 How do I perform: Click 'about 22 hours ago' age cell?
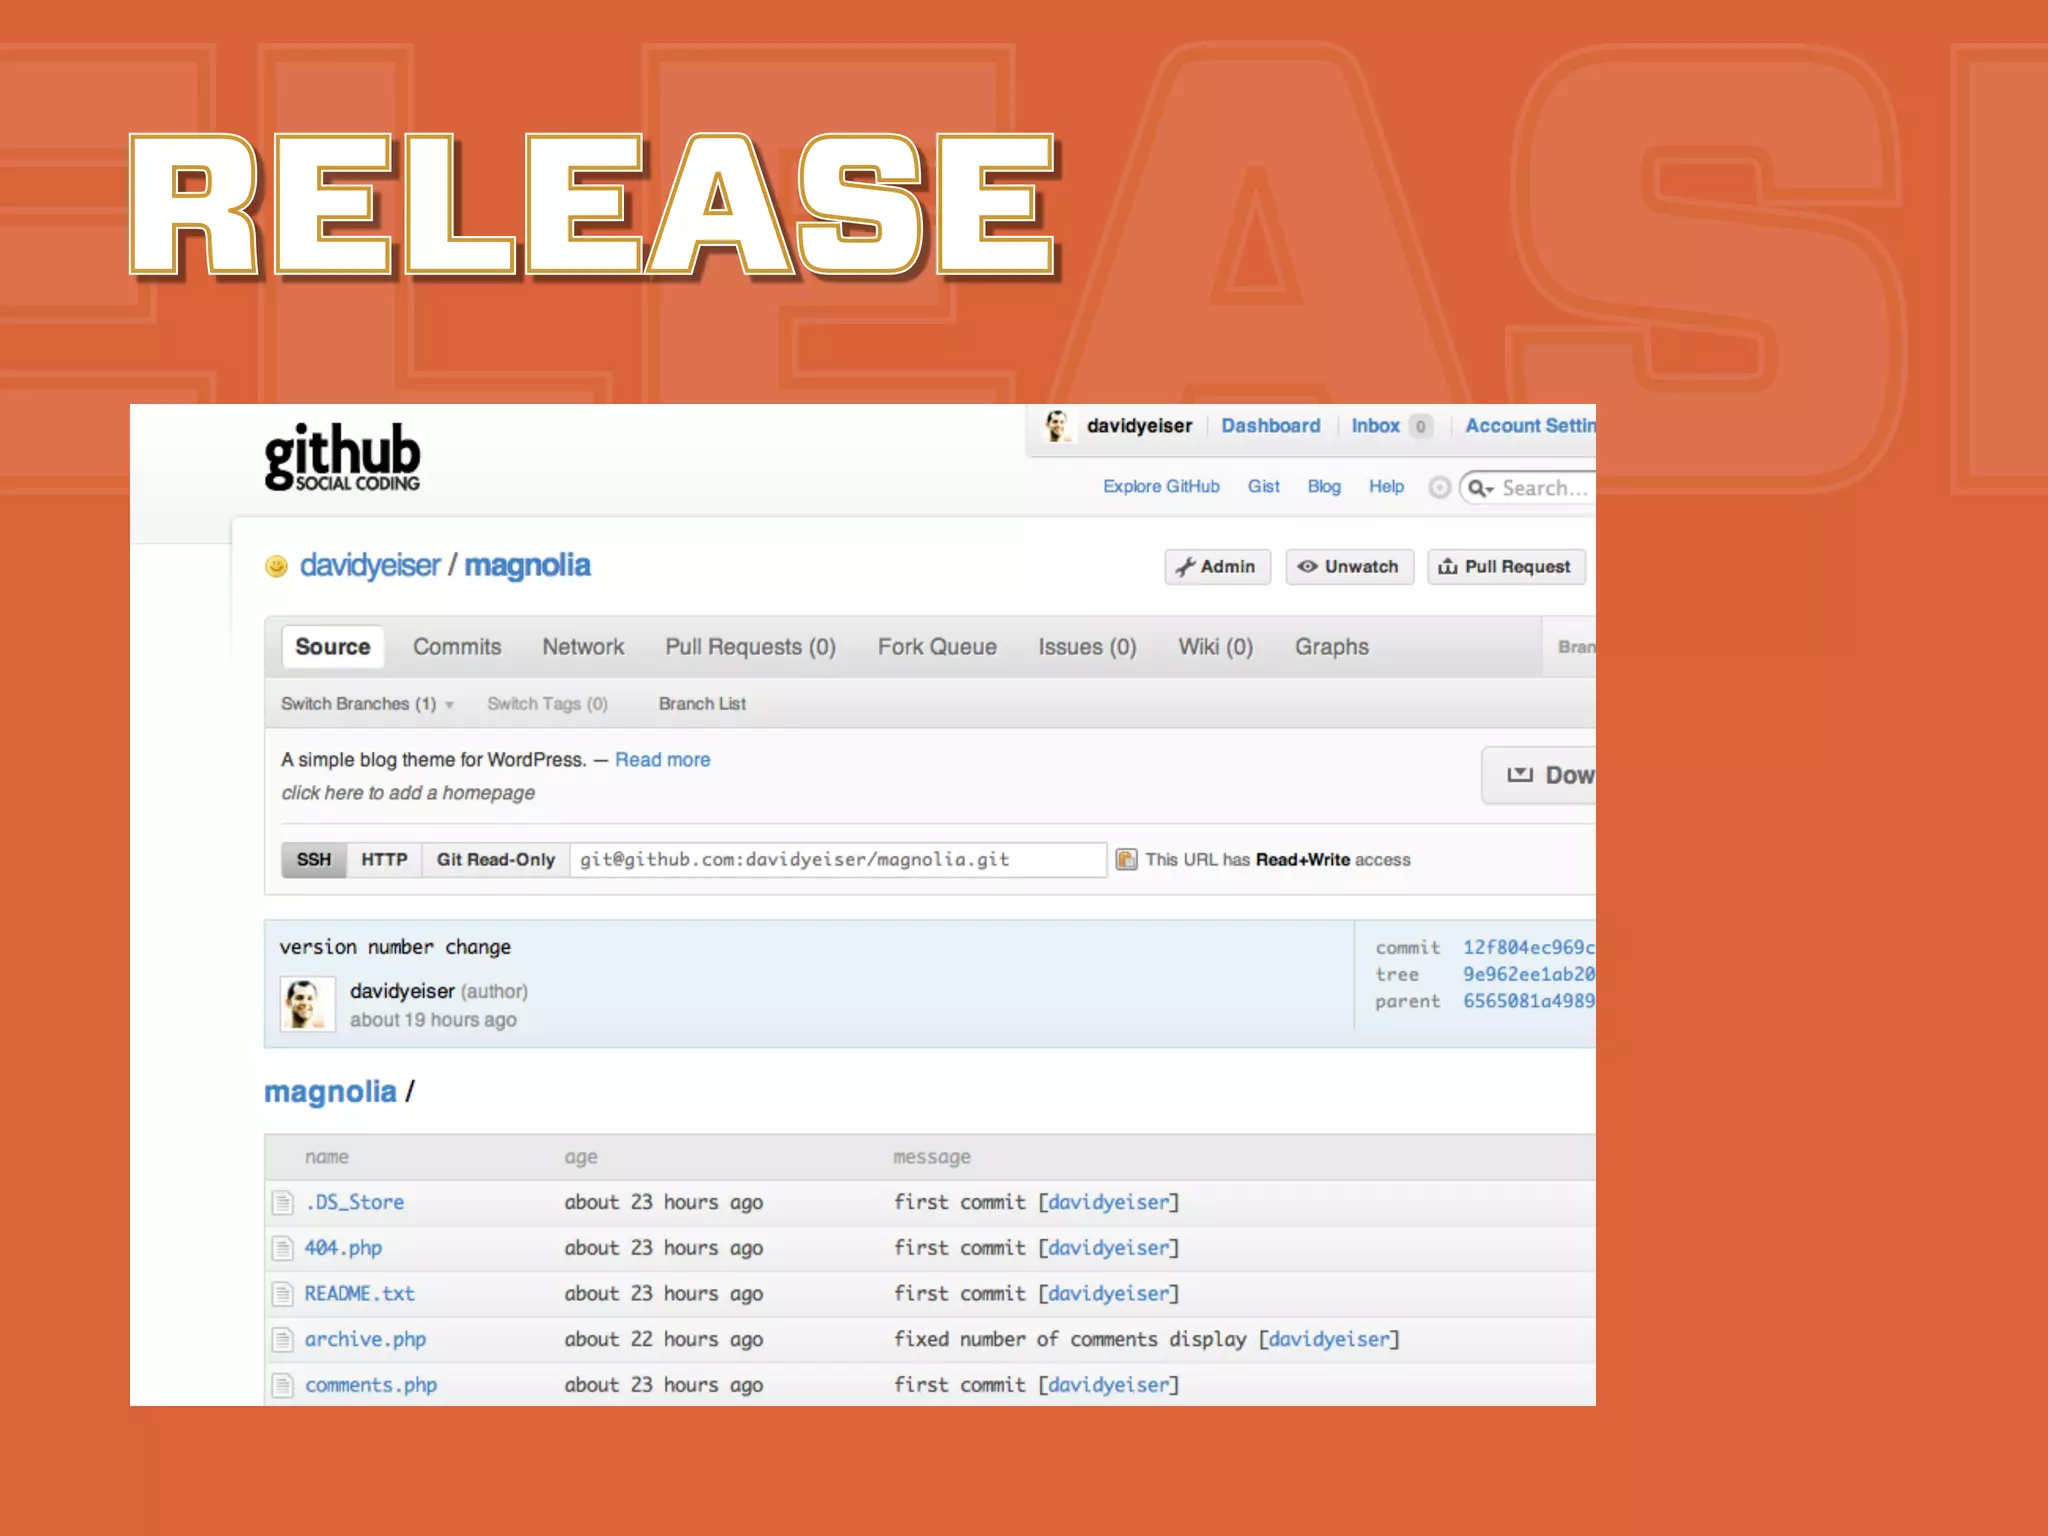663,1340
